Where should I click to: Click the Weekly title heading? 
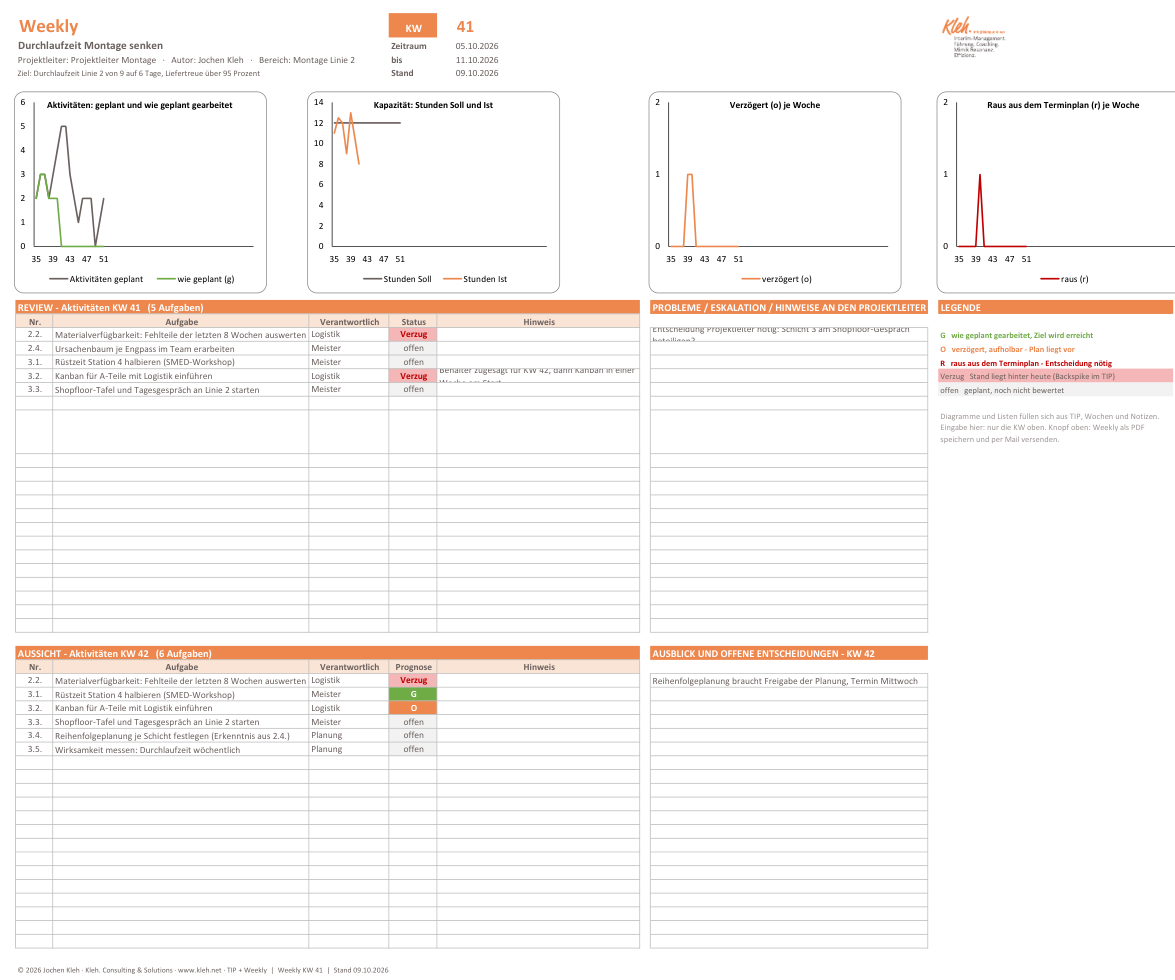point(49,26)
